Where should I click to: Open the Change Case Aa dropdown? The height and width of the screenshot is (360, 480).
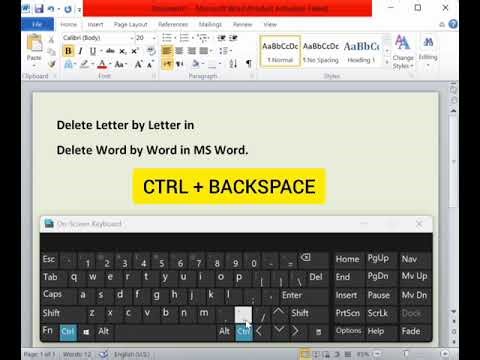pos(121,64)
